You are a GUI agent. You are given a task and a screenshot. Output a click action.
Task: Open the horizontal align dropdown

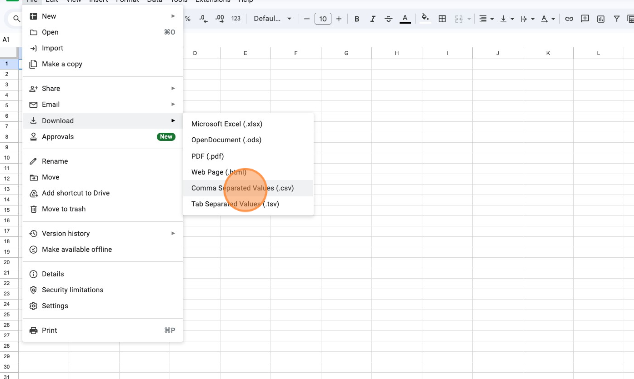(x=486, y=19)
